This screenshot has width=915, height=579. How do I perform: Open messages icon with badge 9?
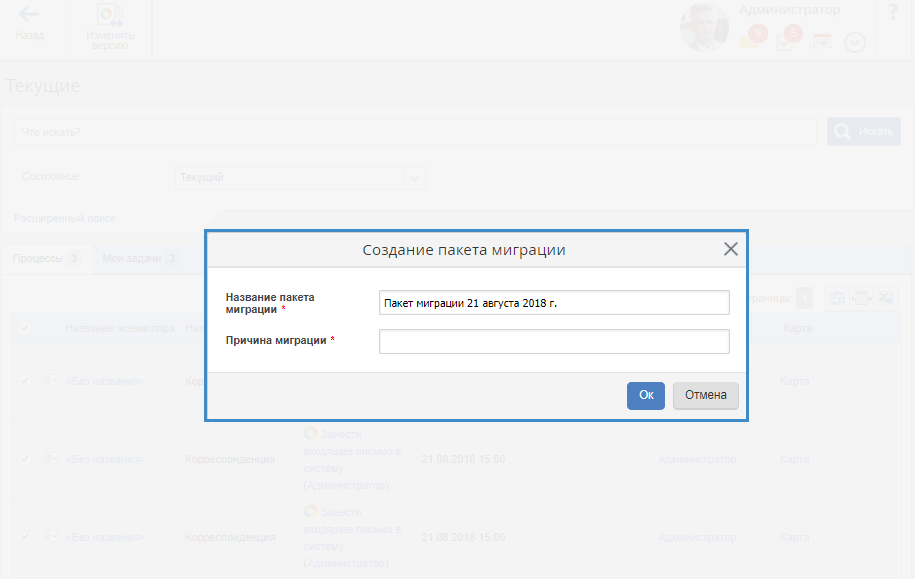[752, 39]
